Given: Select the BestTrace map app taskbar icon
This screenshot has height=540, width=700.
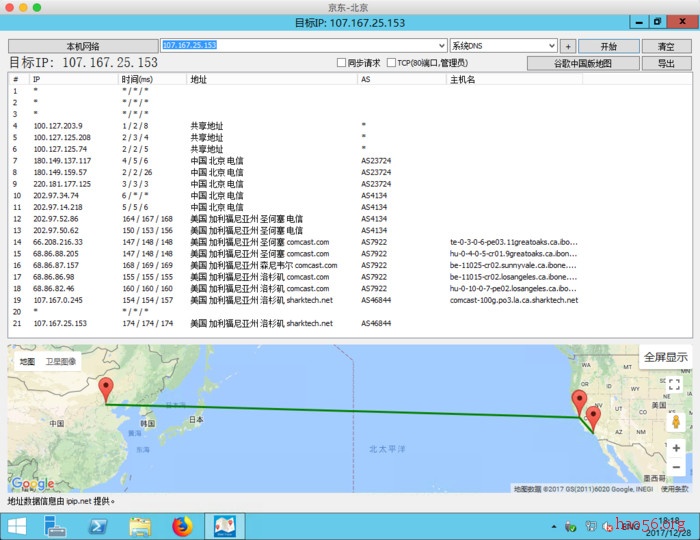Looking at the screenshot, I should (x=225, y=526).
